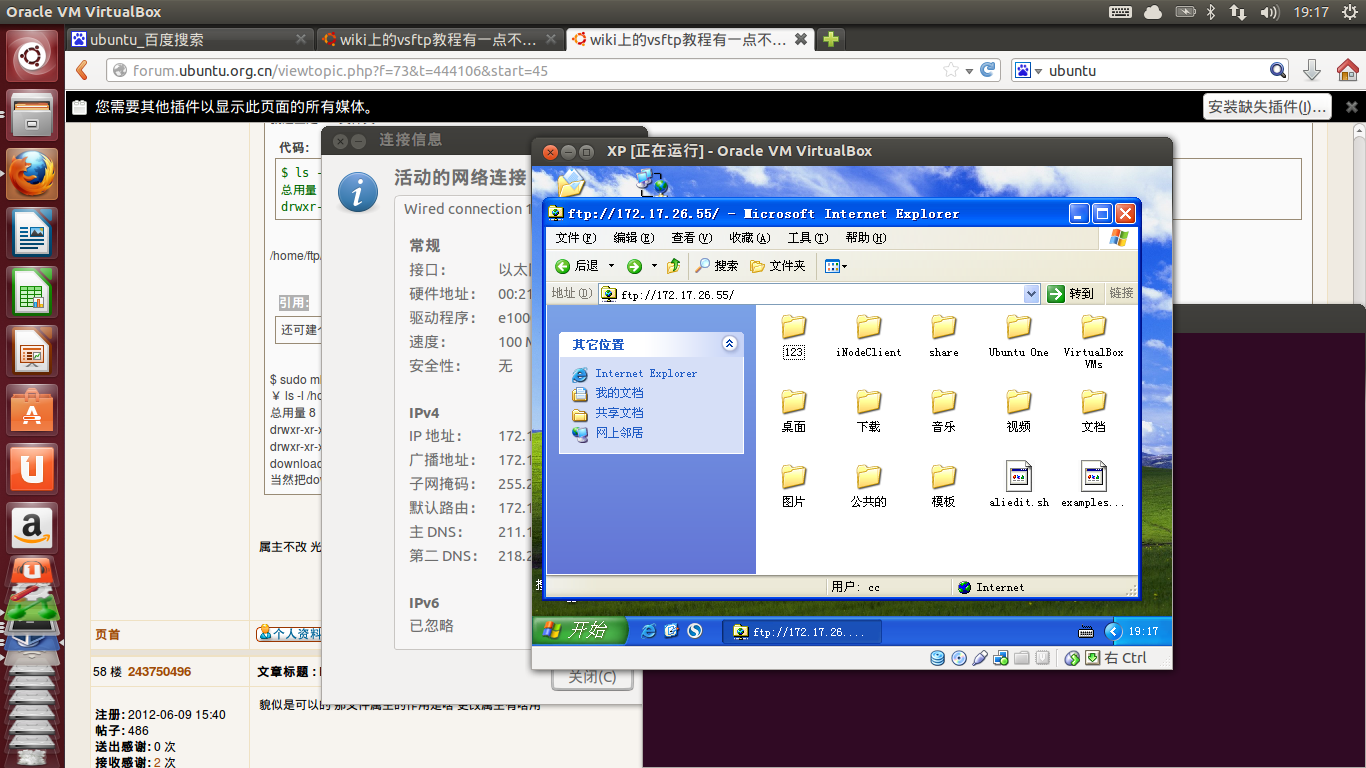
Task: Click the 安装缺失插件 install plugins button
Action: point(1267,107)
